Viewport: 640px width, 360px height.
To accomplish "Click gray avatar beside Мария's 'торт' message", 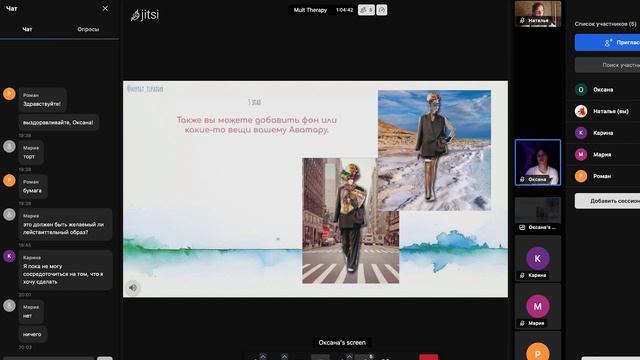I will pos(9,147).
